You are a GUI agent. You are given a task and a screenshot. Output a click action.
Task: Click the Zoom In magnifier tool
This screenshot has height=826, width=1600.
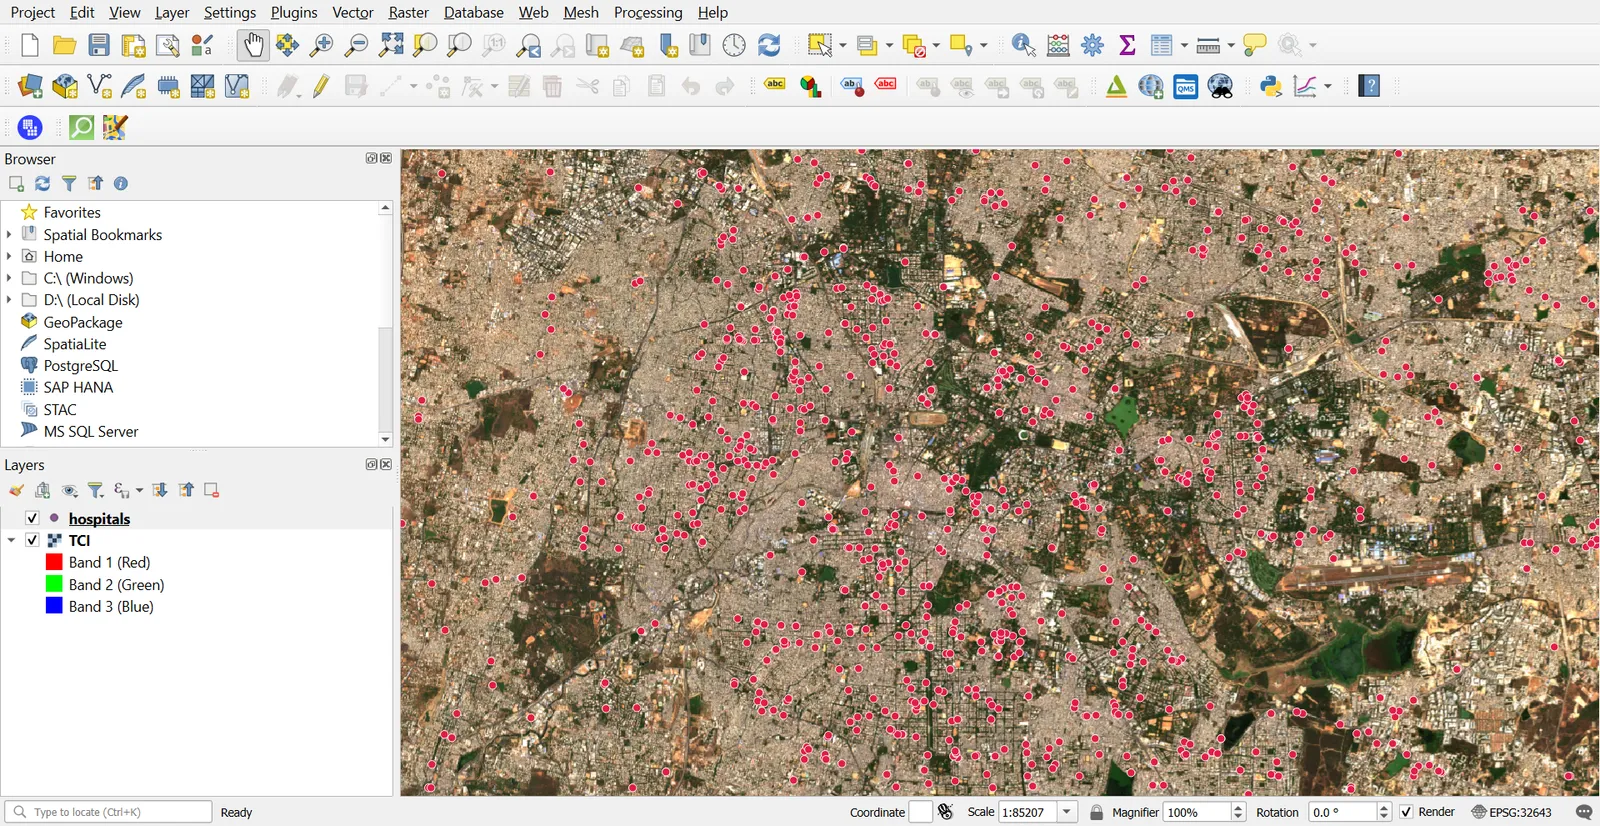321,45
